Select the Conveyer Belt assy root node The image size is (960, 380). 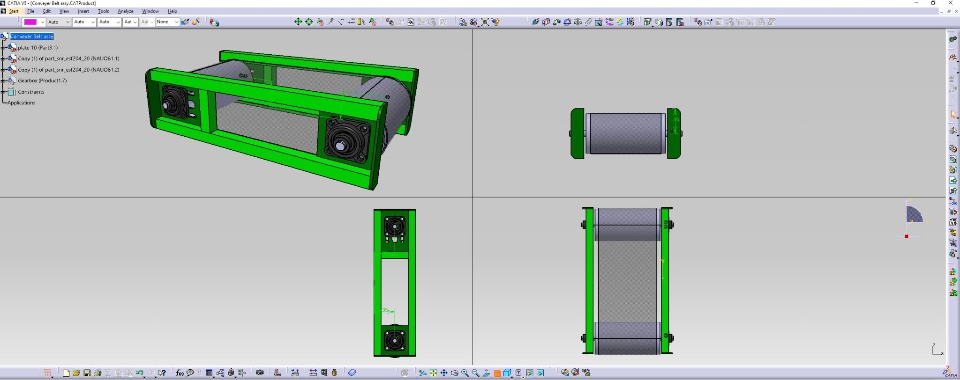point(32,36)
